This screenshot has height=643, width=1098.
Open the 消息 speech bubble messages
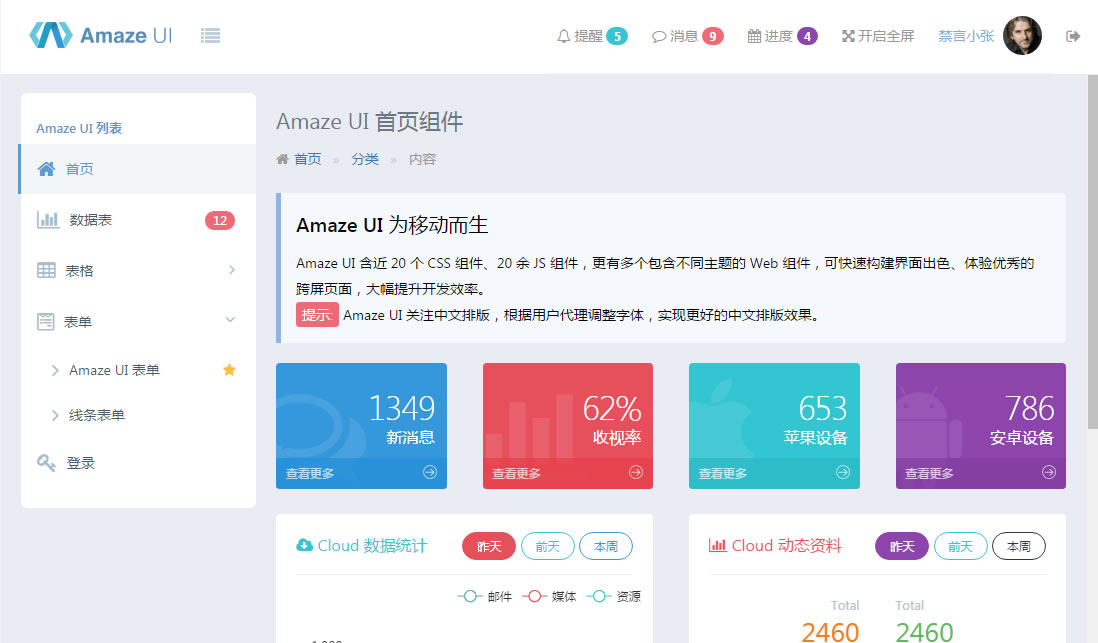tap(658, 36)
